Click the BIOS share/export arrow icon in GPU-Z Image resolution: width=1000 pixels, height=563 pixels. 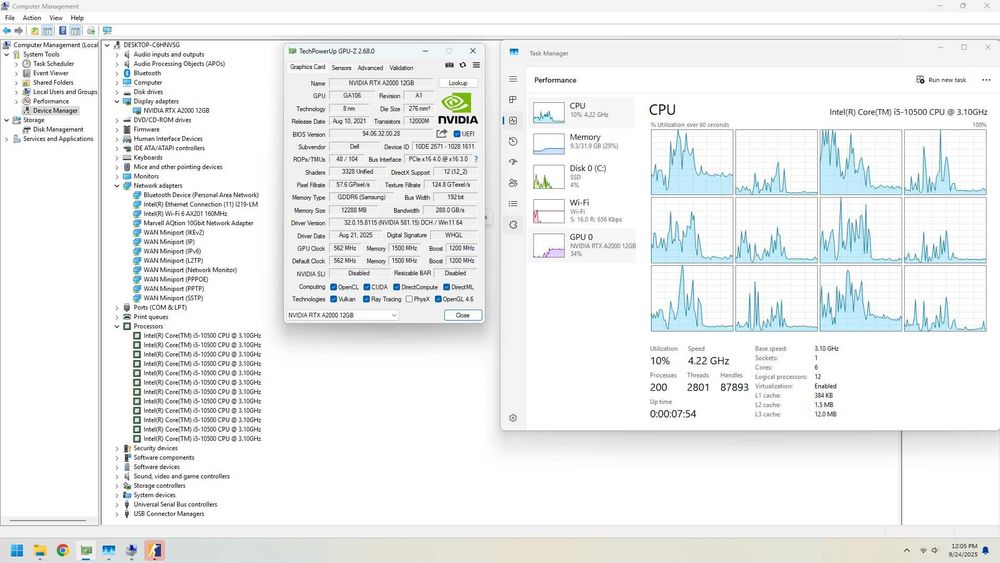441,133
